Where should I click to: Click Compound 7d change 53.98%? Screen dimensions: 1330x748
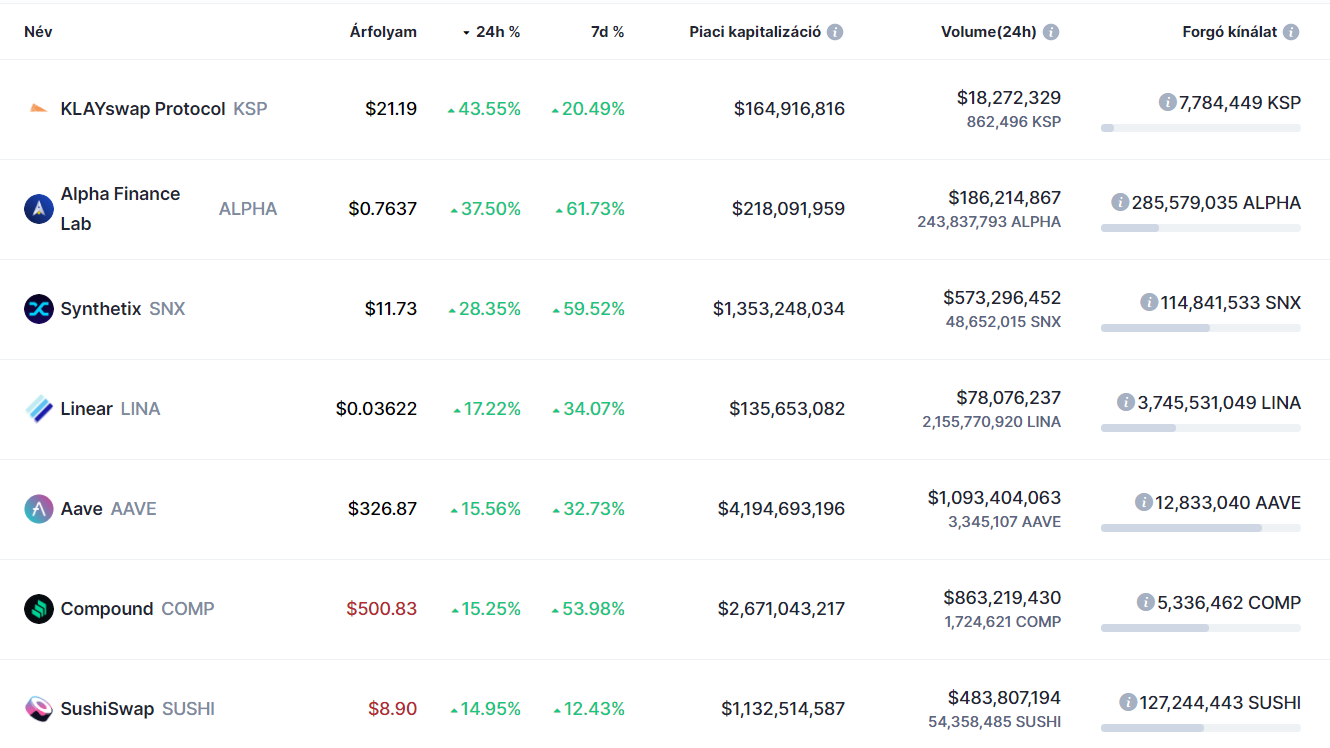click(588, 609)
